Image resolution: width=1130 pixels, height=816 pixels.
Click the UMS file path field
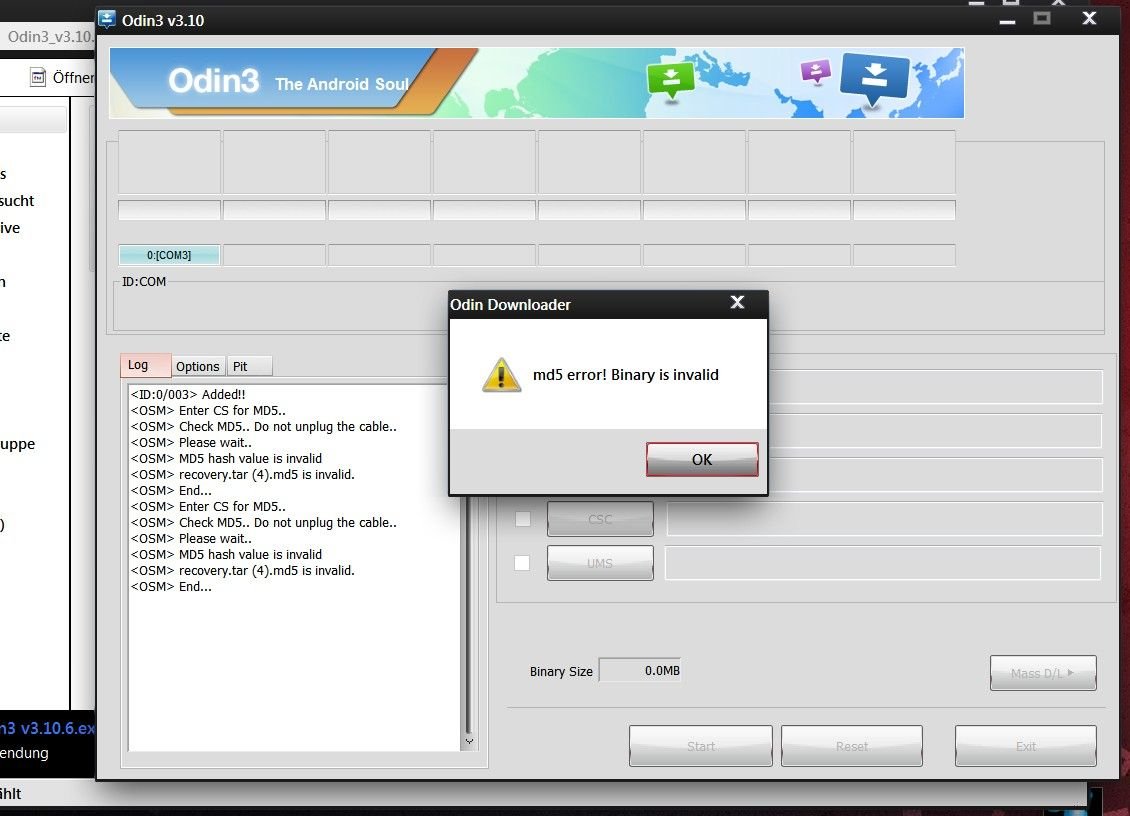click(x=883, y=563)
